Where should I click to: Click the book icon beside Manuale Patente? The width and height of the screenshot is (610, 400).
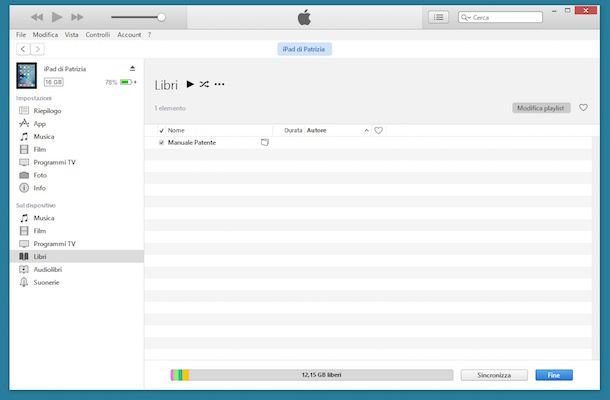coord(265,142)
